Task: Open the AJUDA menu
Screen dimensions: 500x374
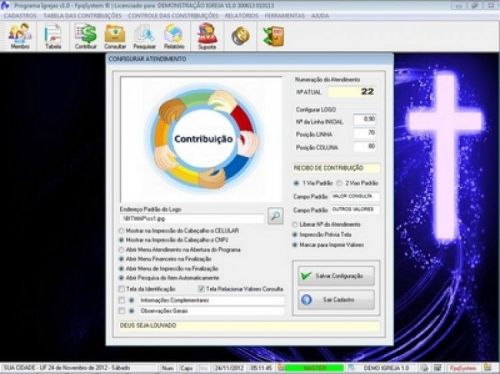Action: (320, 16)
